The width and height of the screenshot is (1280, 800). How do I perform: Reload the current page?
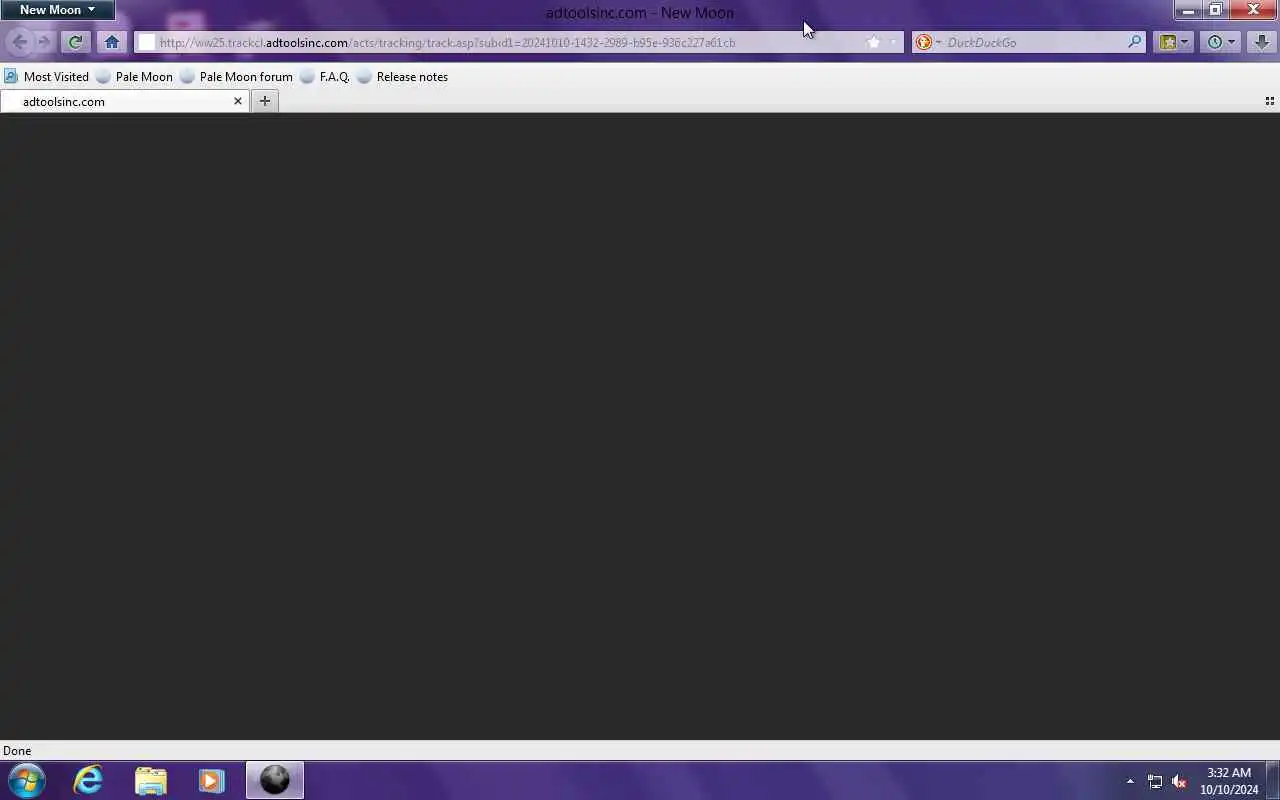pos(75,42)
